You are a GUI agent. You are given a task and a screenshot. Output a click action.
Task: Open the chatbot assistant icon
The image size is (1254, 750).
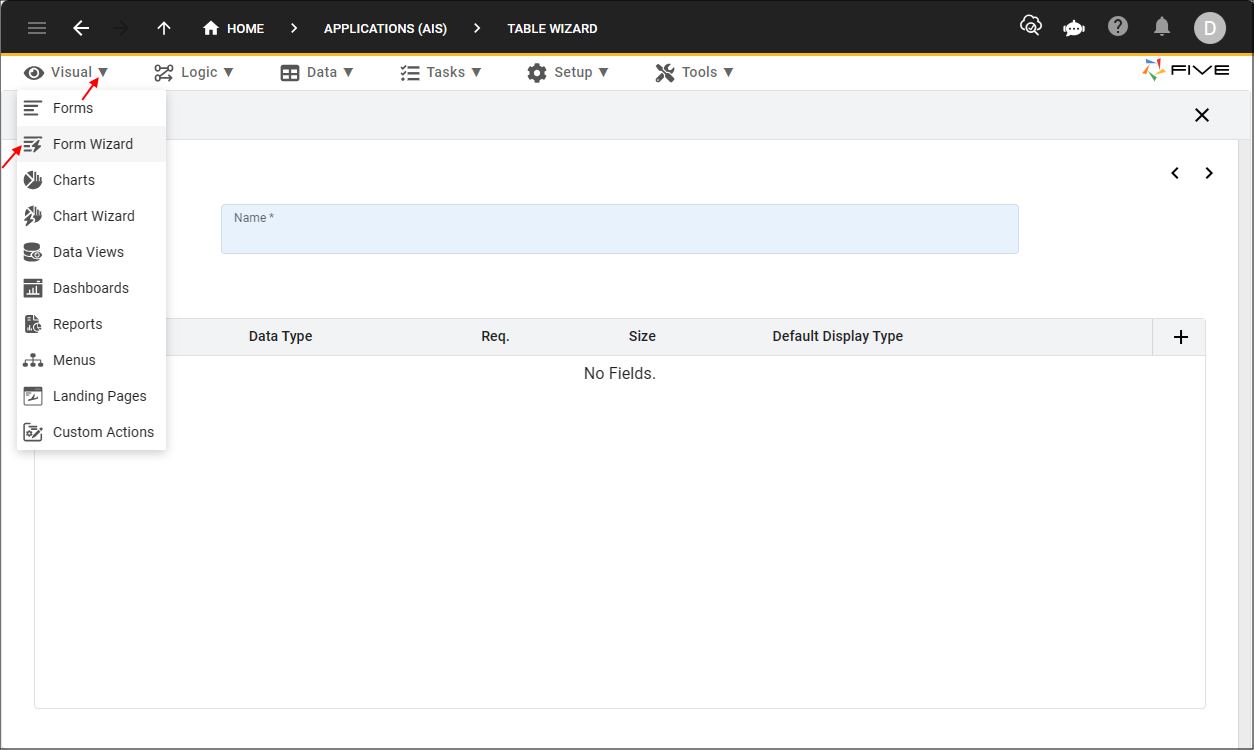[x=1074, y=28]
